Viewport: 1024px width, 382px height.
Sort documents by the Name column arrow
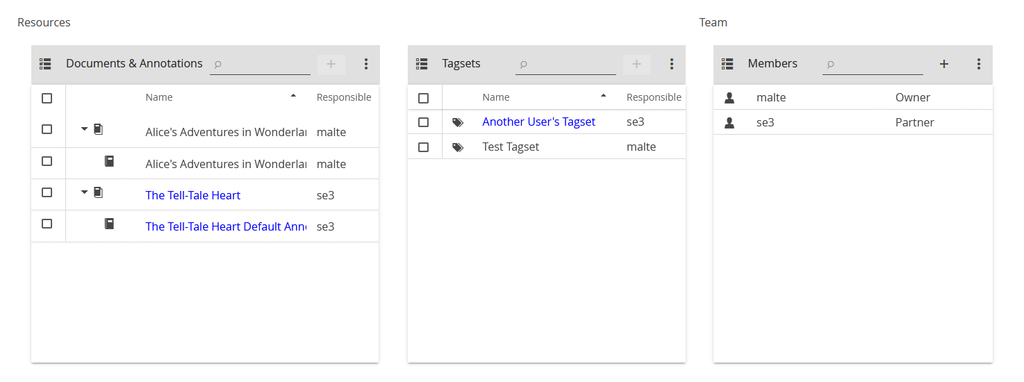[293, 96]
